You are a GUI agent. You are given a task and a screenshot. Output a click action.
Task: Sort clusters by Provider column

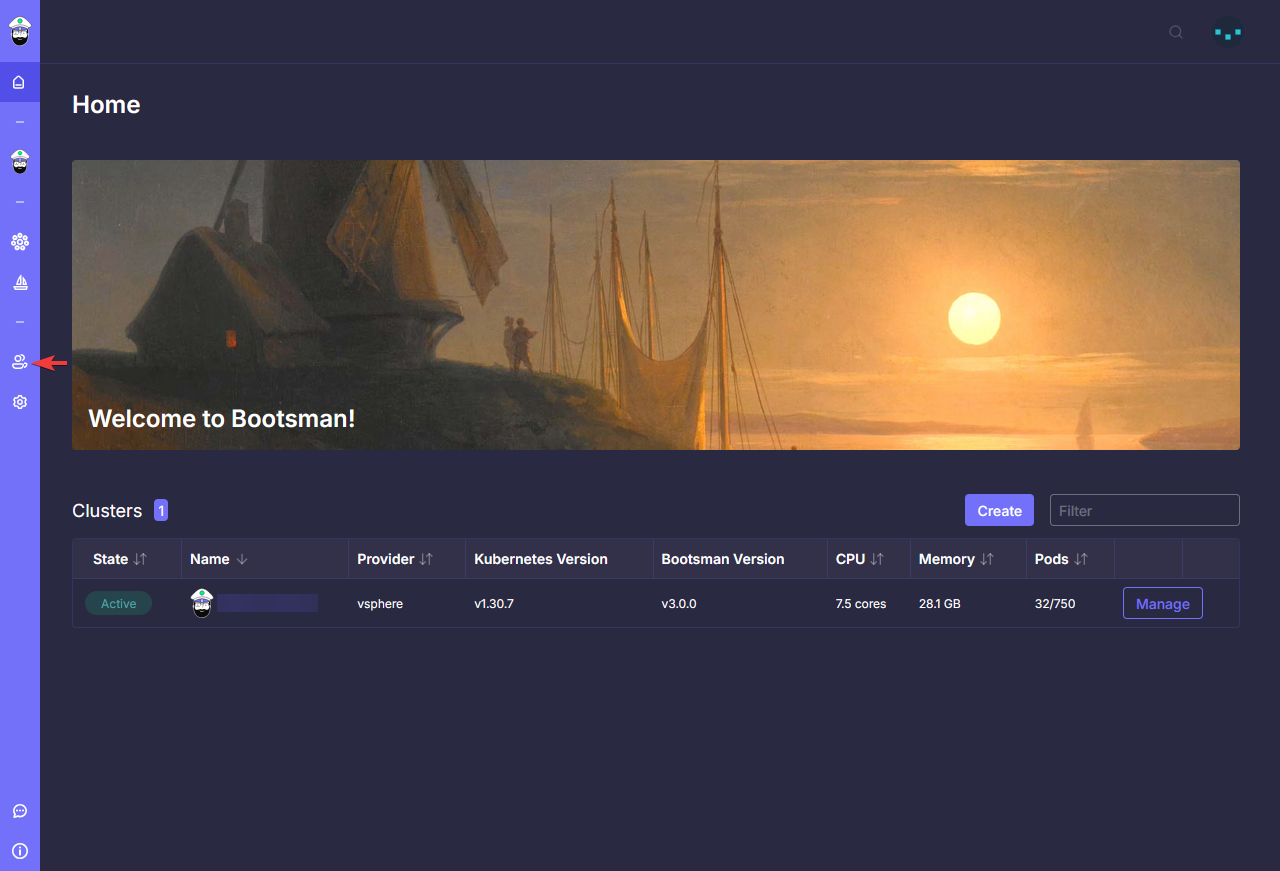click(426, 559)
